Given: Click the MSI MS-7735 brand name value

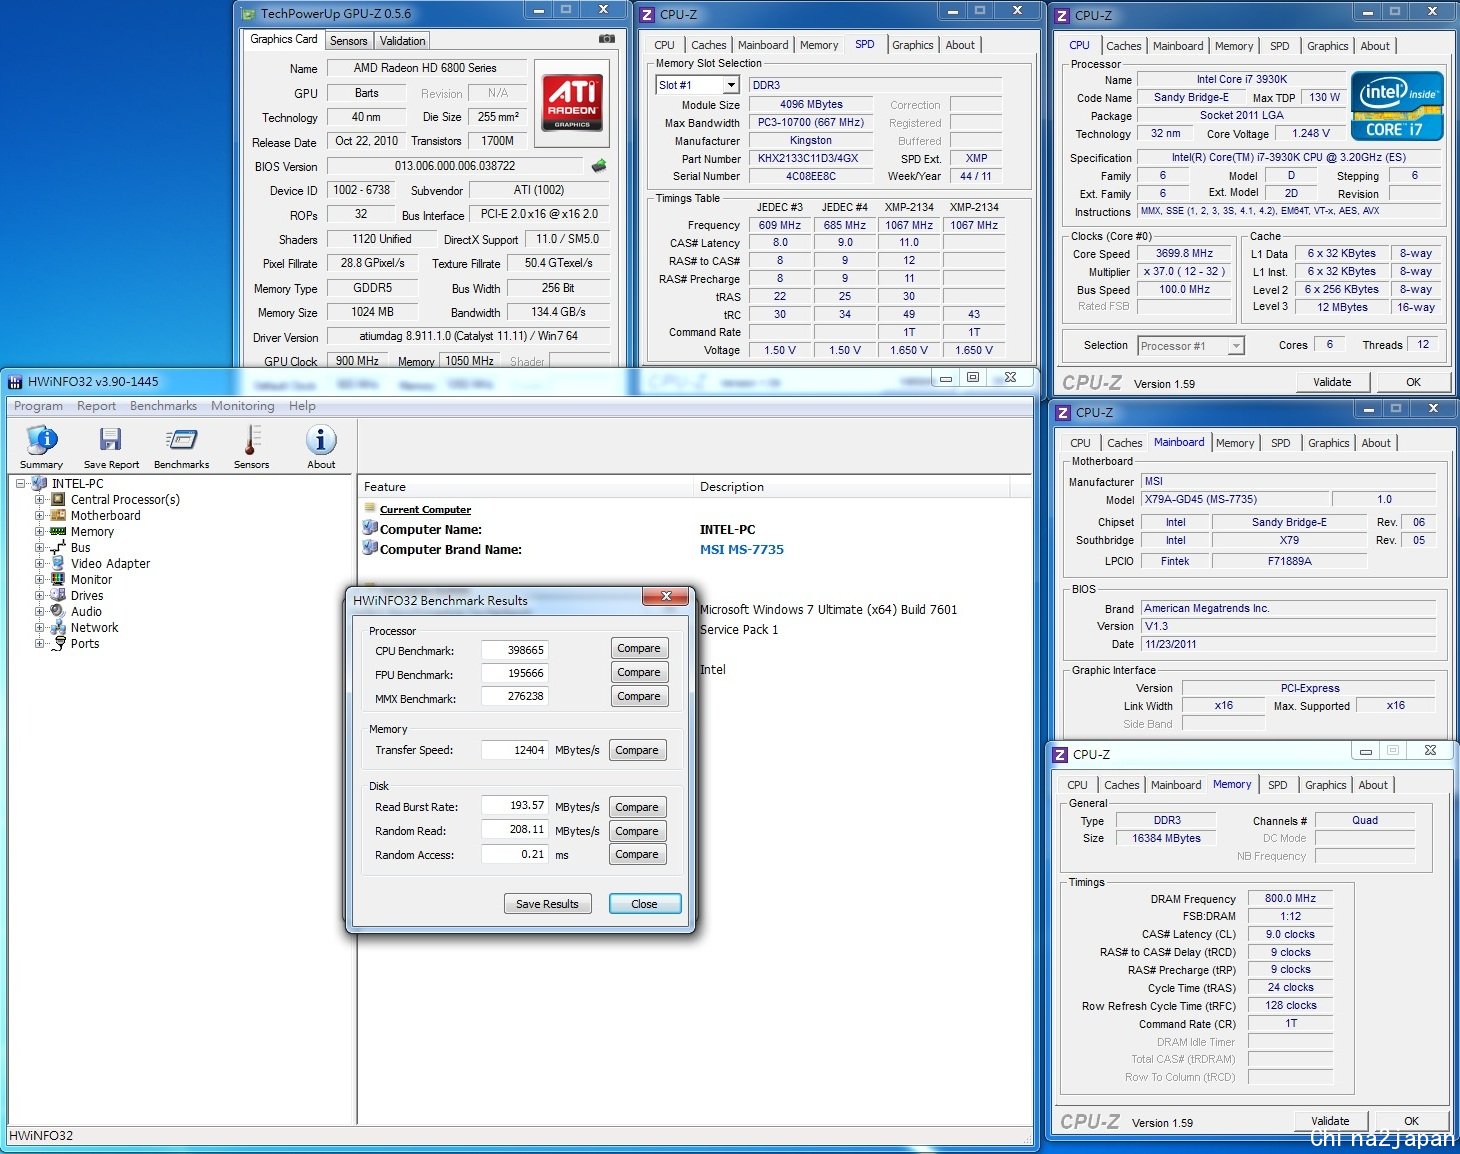Looking at the screenshot, I should pos(742,549).
